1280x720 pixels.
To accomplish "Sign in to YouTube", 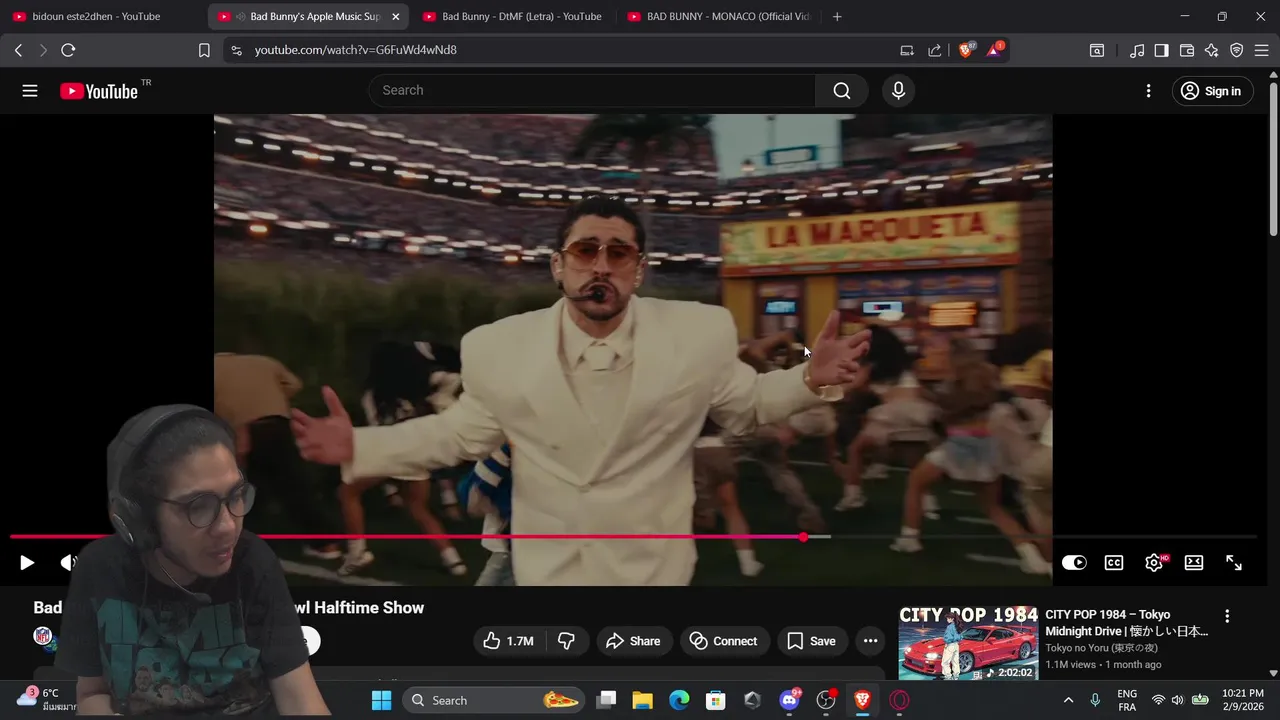I will (x=1212, y=91).
